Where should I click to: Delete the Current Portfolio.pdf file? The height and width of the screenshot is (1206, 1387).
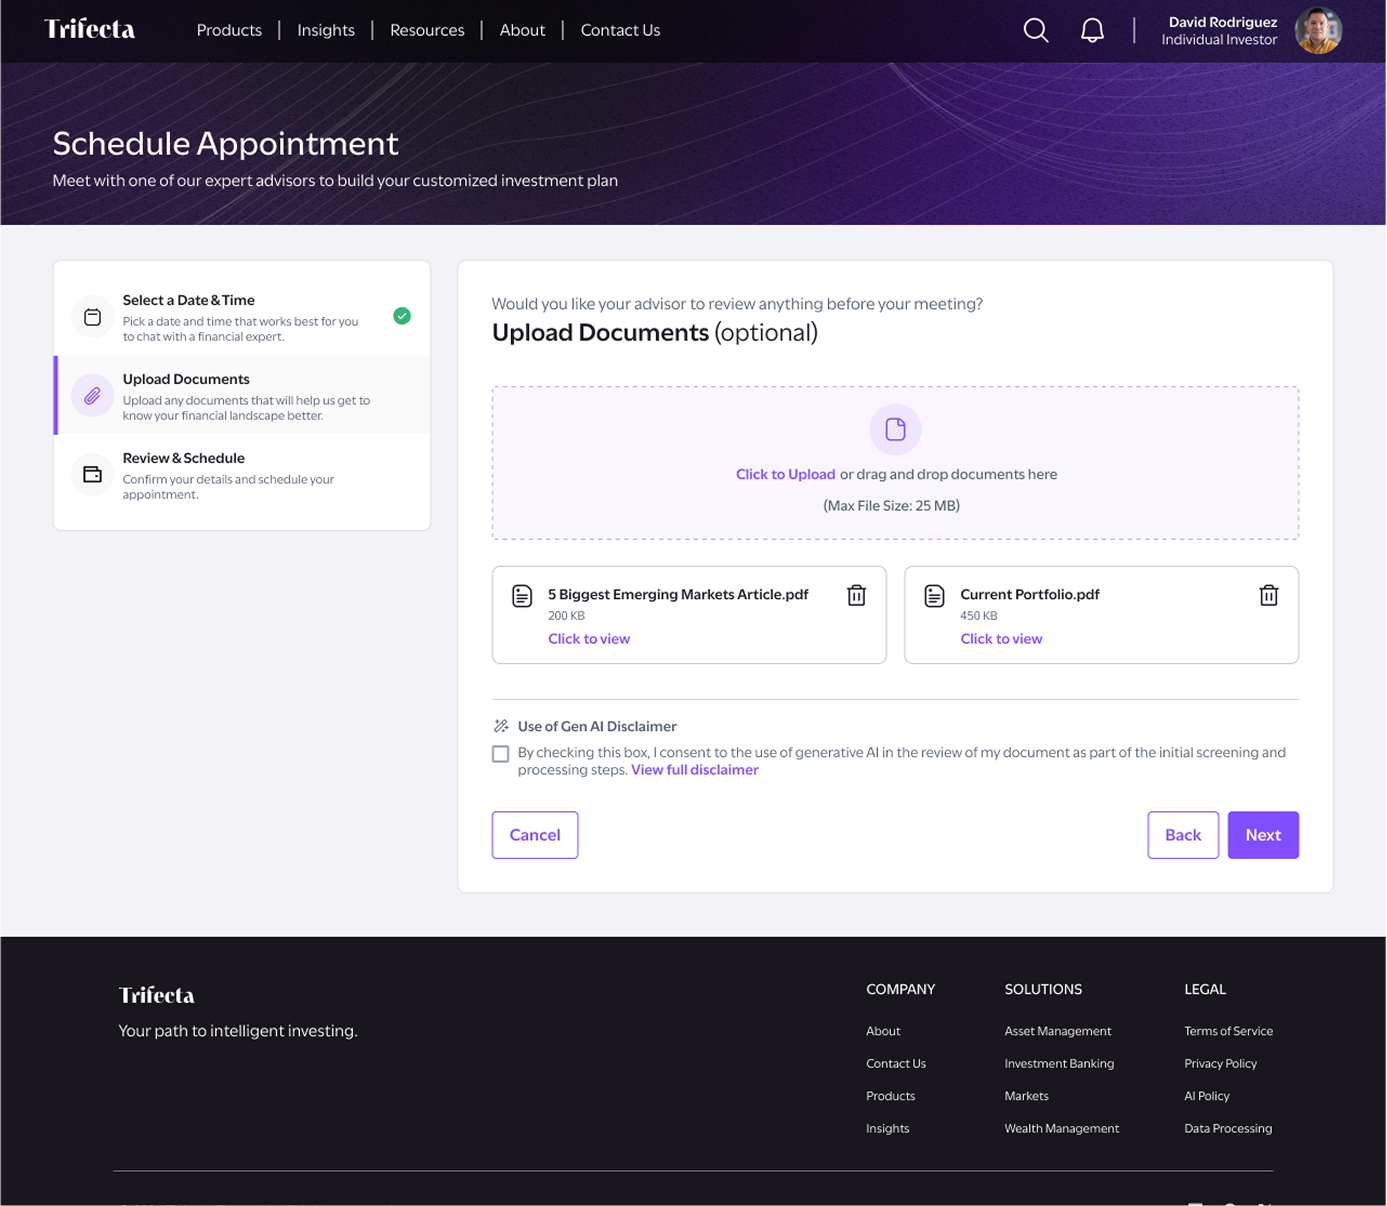coord(1268,595)
